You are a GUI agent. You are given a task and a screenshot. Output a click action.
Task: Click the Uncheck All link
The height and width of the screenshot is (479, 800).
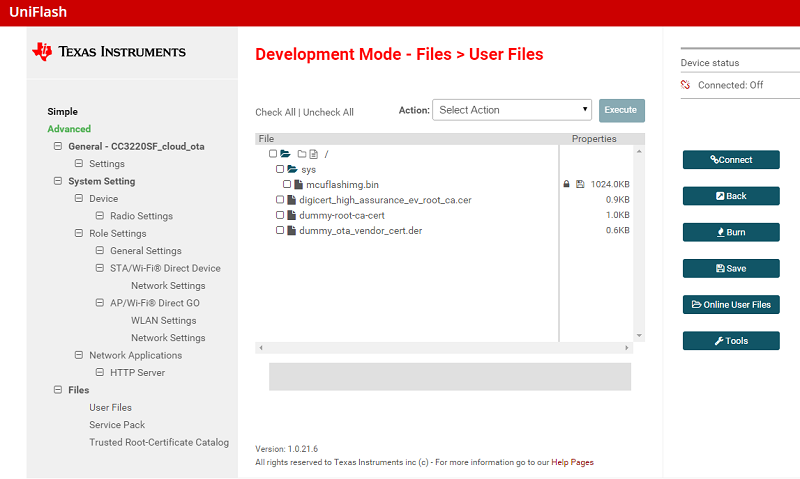[x=328, y=112]
